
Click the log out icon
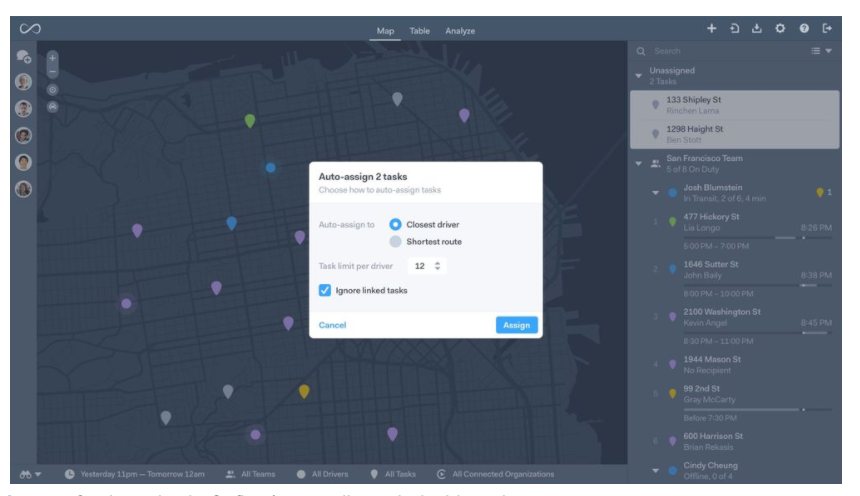827,29
